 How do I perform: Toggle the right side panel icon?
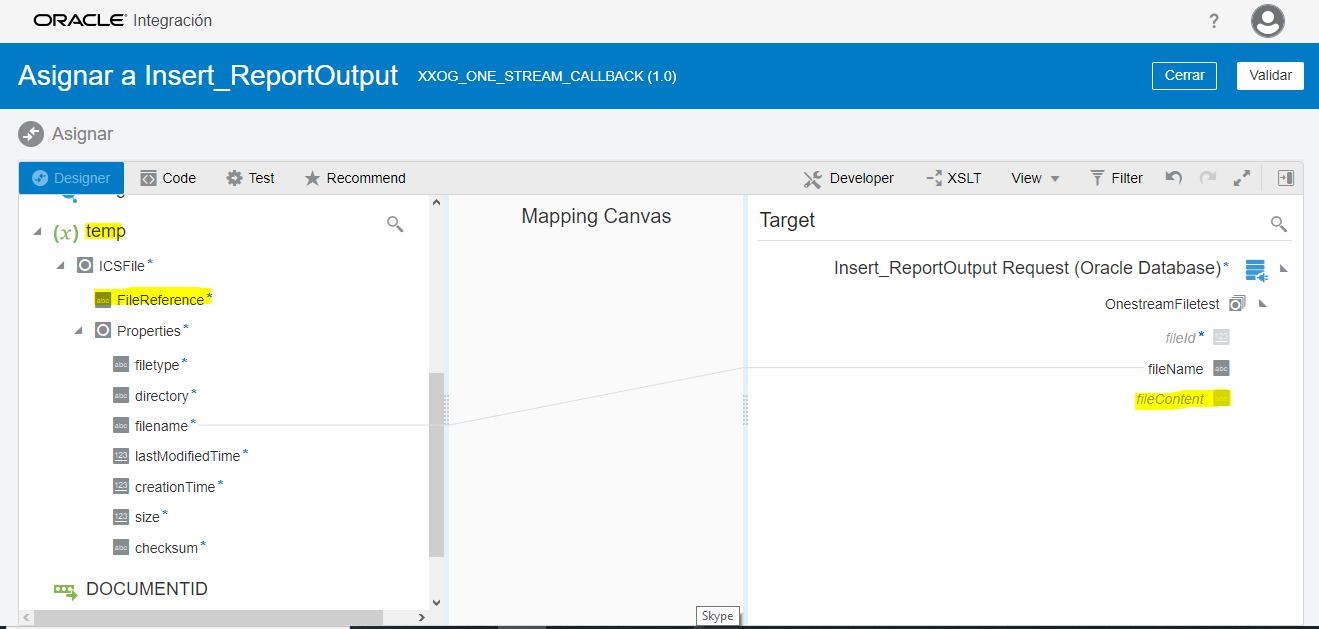point(1285,177)
